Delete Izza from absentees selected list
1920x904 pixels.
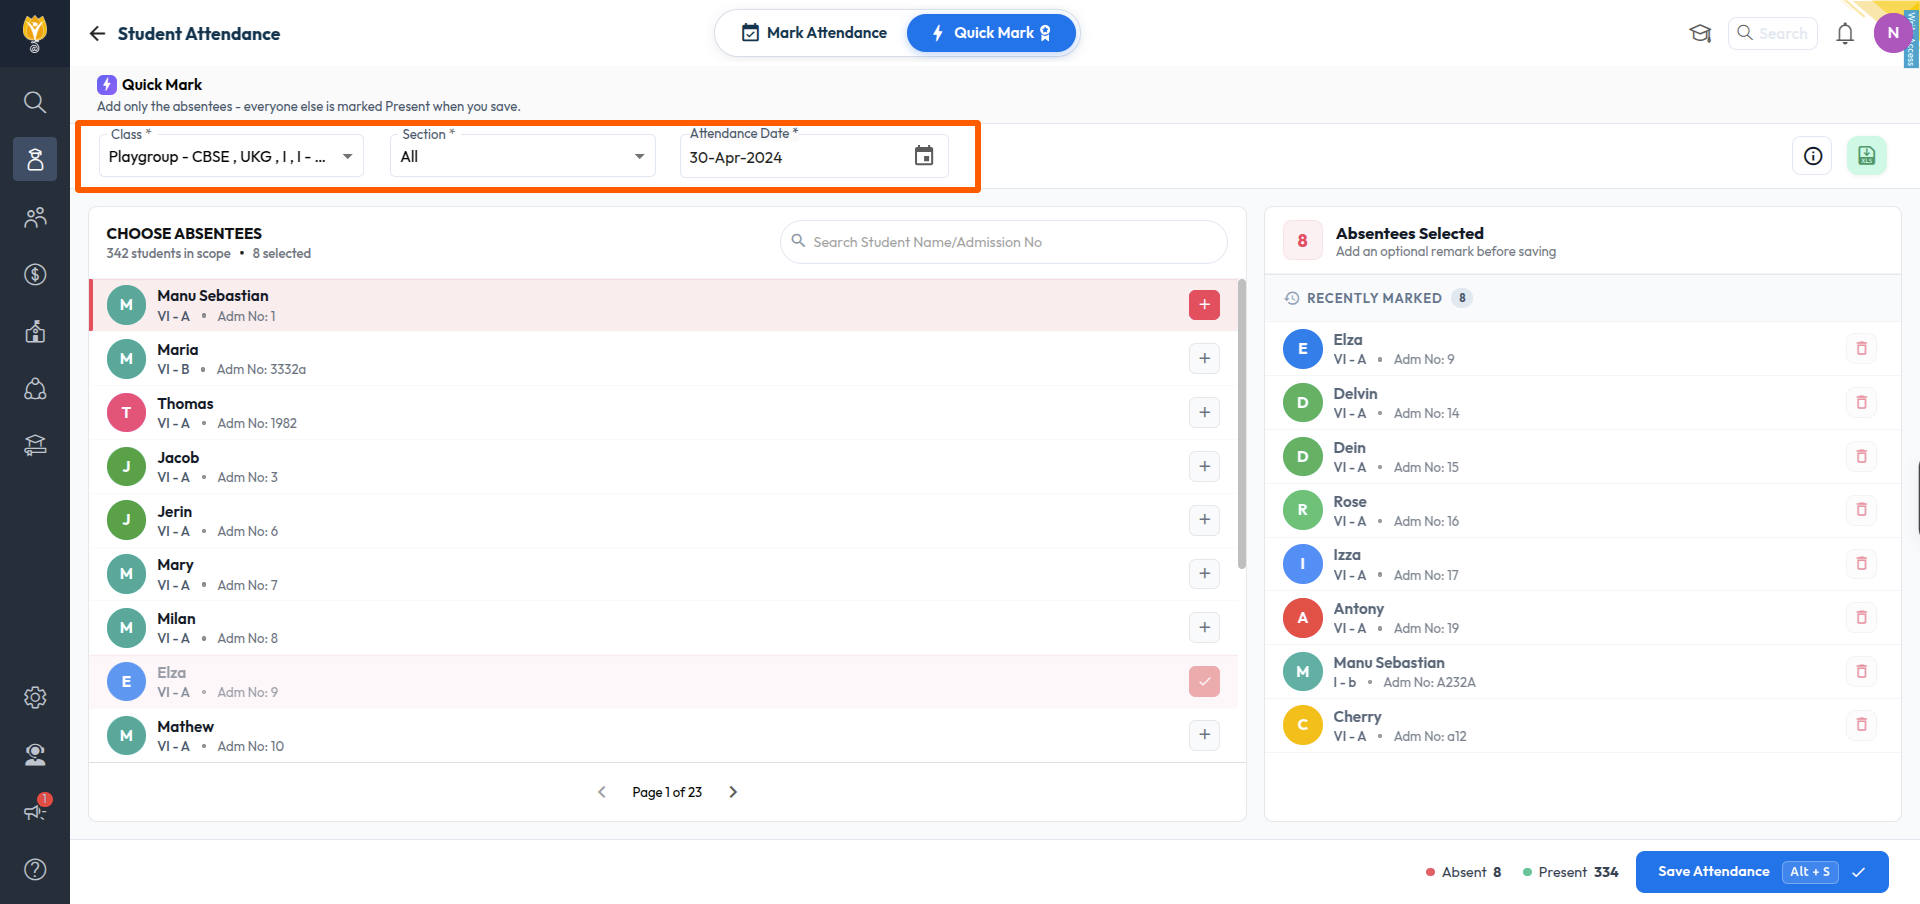(1861, 564)
